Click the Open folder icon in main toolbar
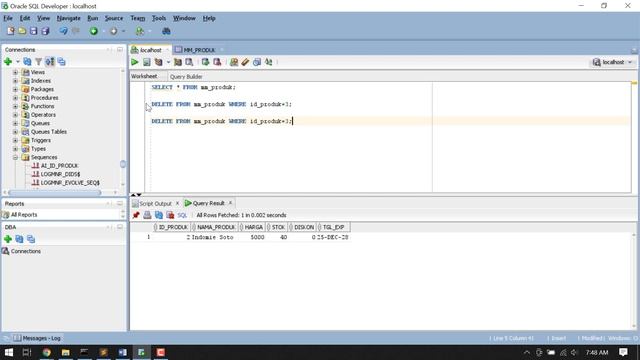640x360 pixels. [x=22, y=31]
